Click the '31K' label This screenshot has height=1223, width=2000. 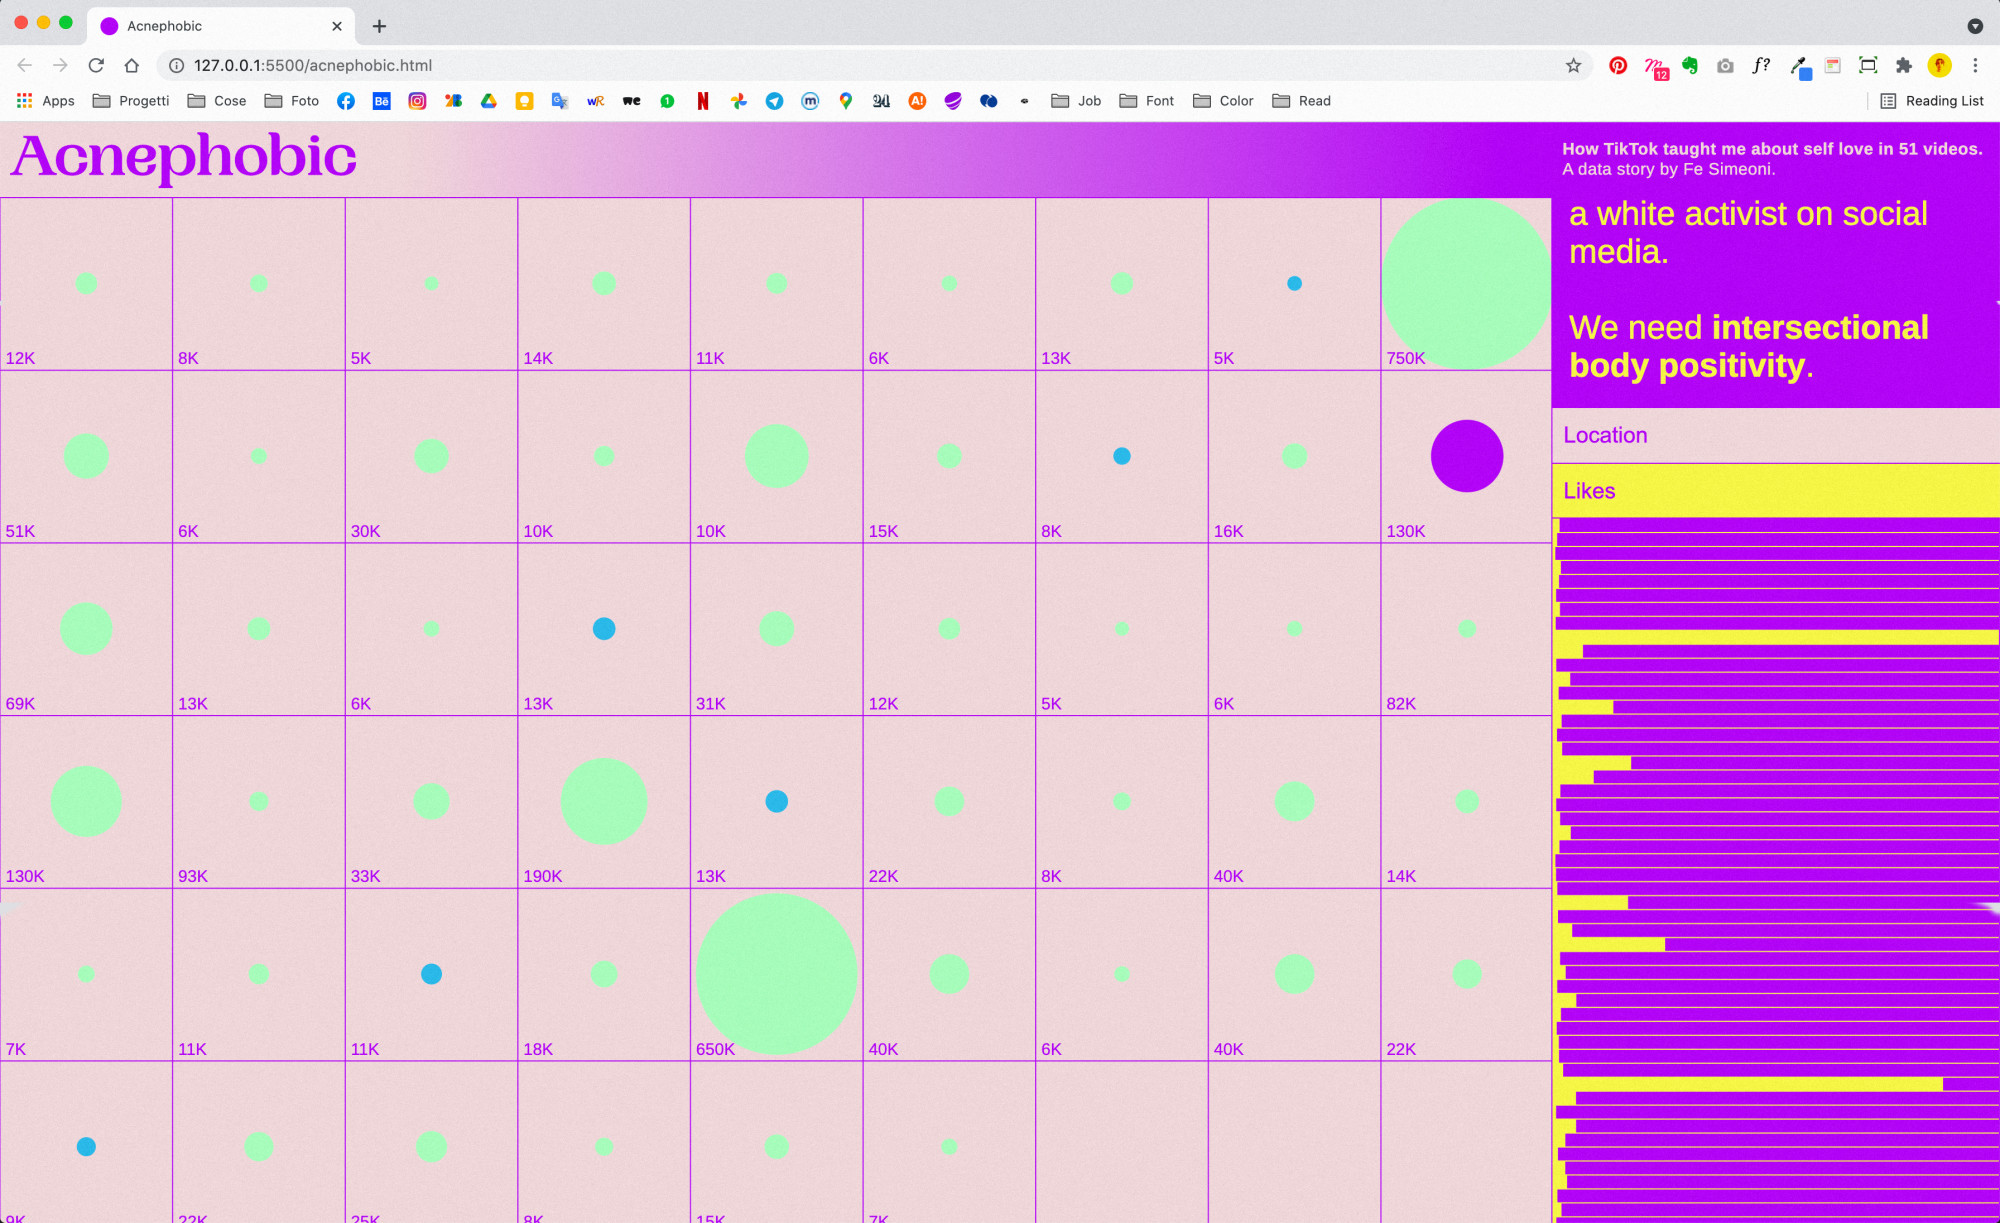click(711, 704)
